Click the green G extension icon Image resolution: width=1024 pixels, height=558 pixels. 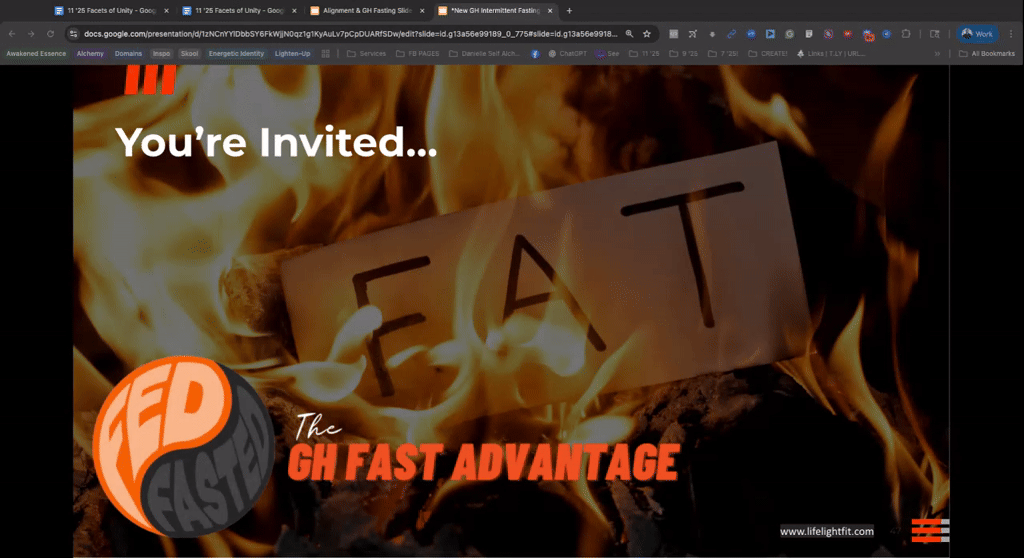click(x=790, y=34)
